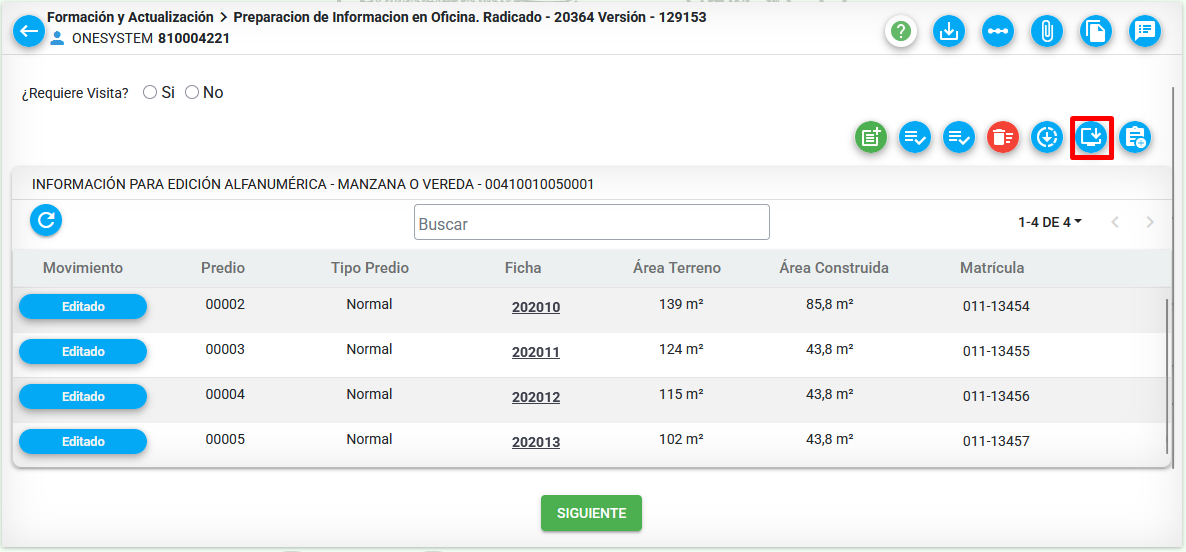Viewport: 1186px width, 552px height.
Task: Click the paperclip attachments icon
Action: click(x=1047, y=31)
